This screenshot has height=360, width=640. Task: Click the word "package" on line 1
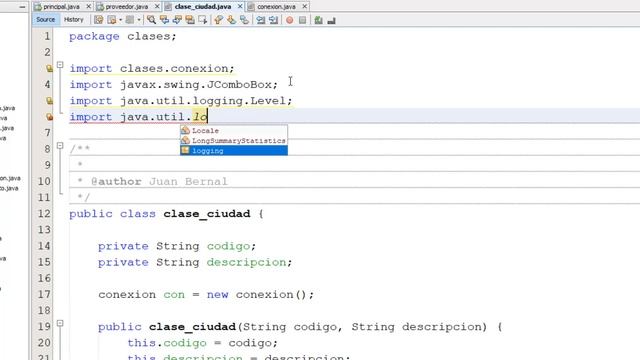(x=94, y=36)
